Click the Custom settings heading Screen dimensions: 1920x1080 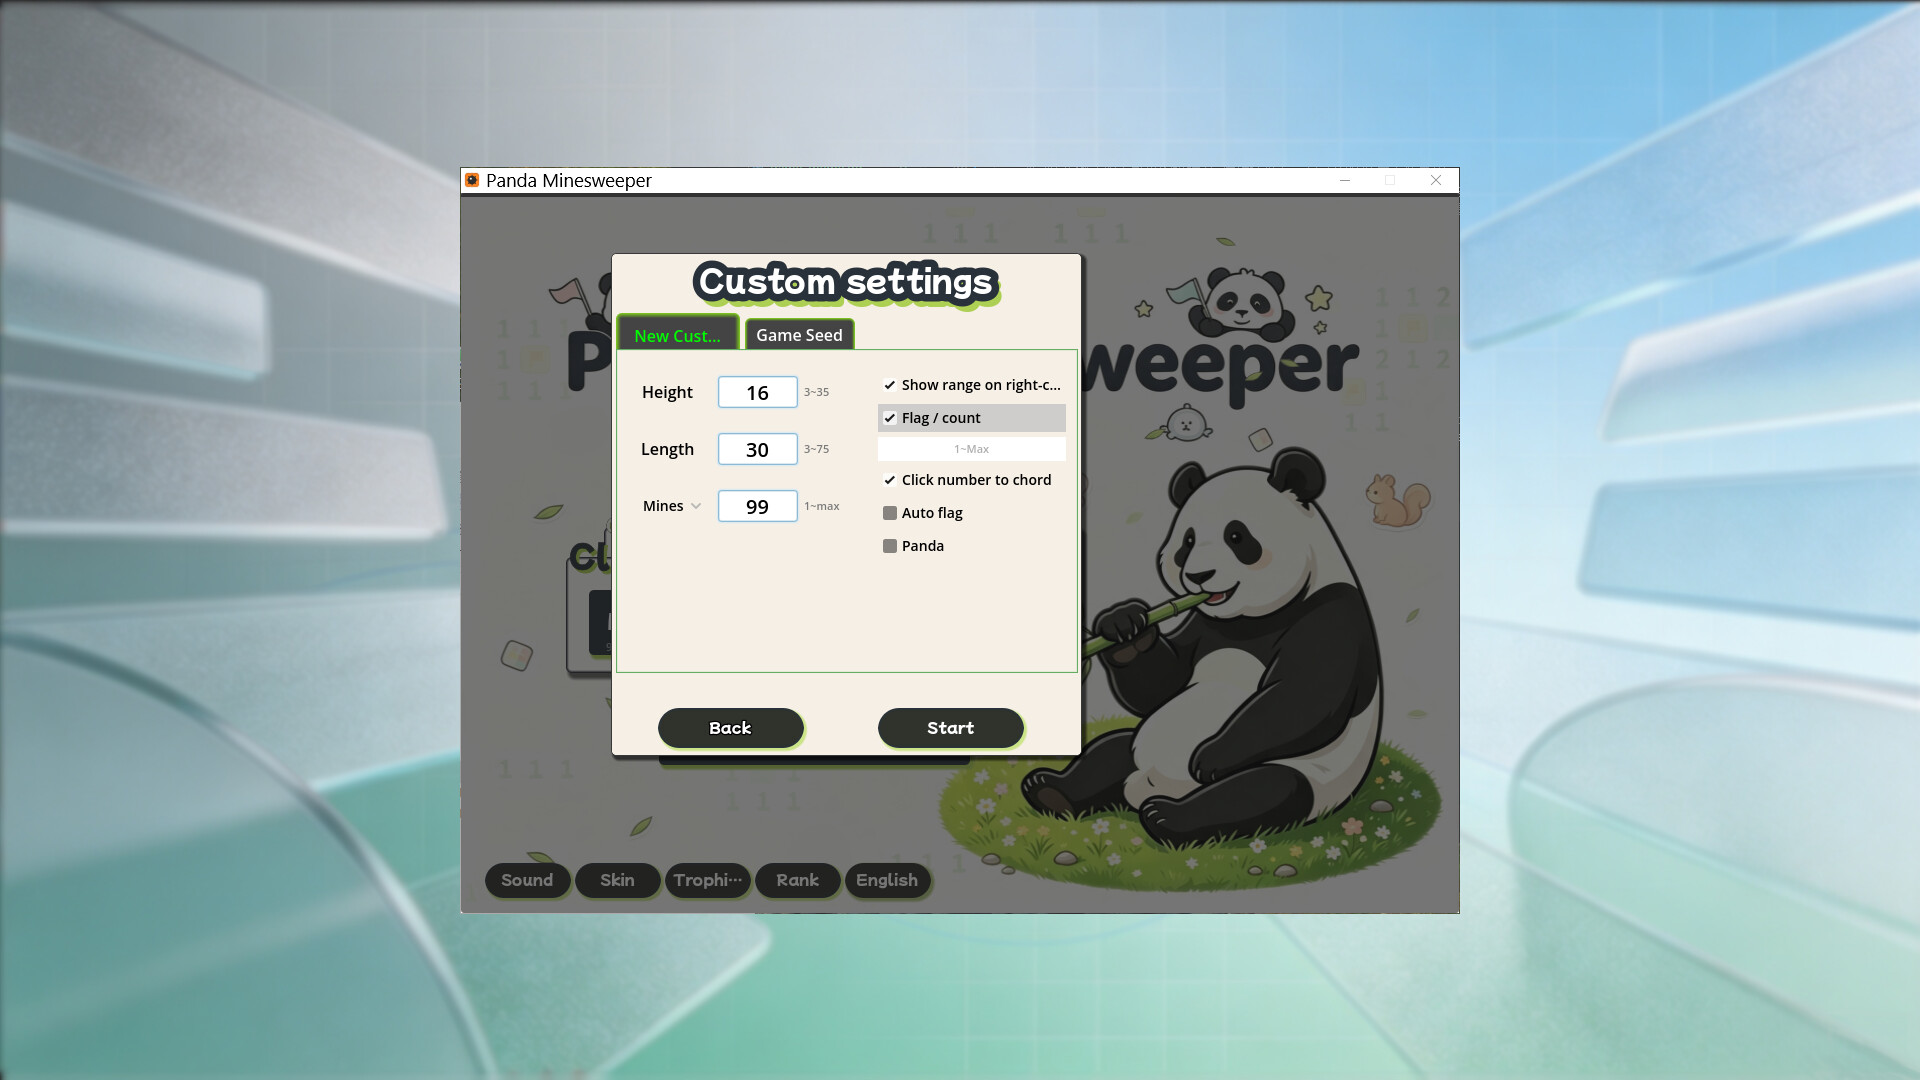pyautogui.click(x=846, y=282)
